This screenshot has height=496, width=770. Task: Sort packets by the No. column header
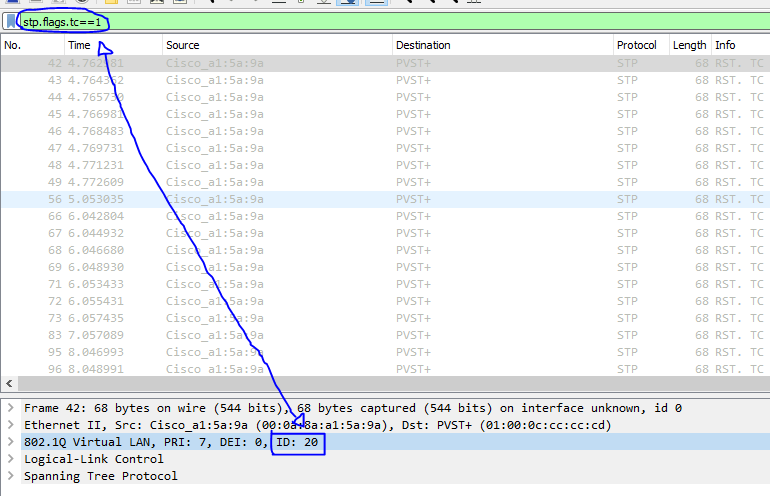tap(32, 45)
